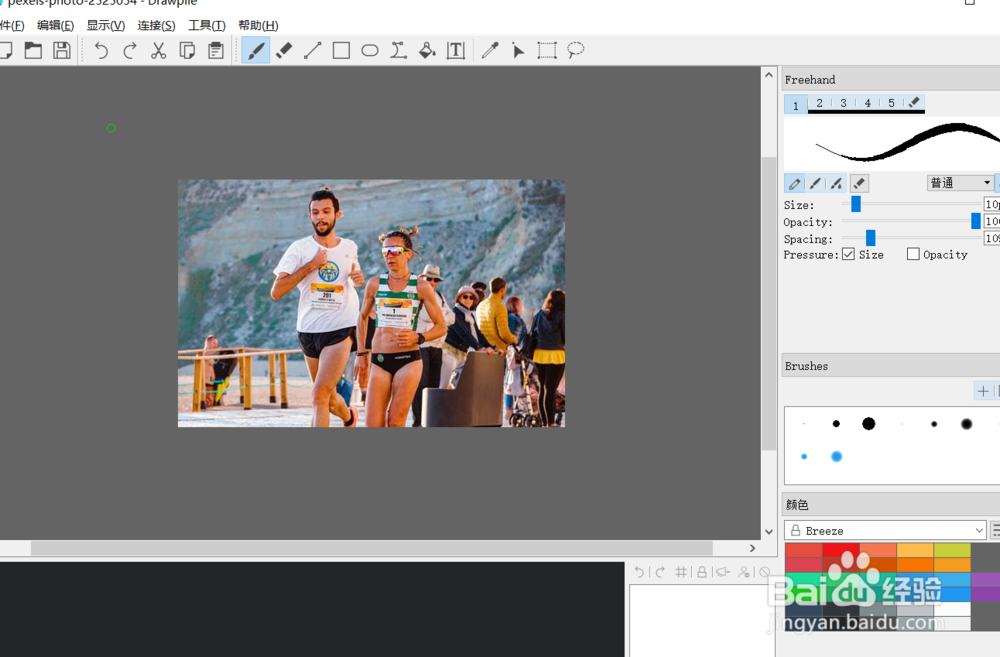Open the 工具(T) menu
This screenshot has width=1000, height=657.
pyautogui.click(x=207, y=26)
